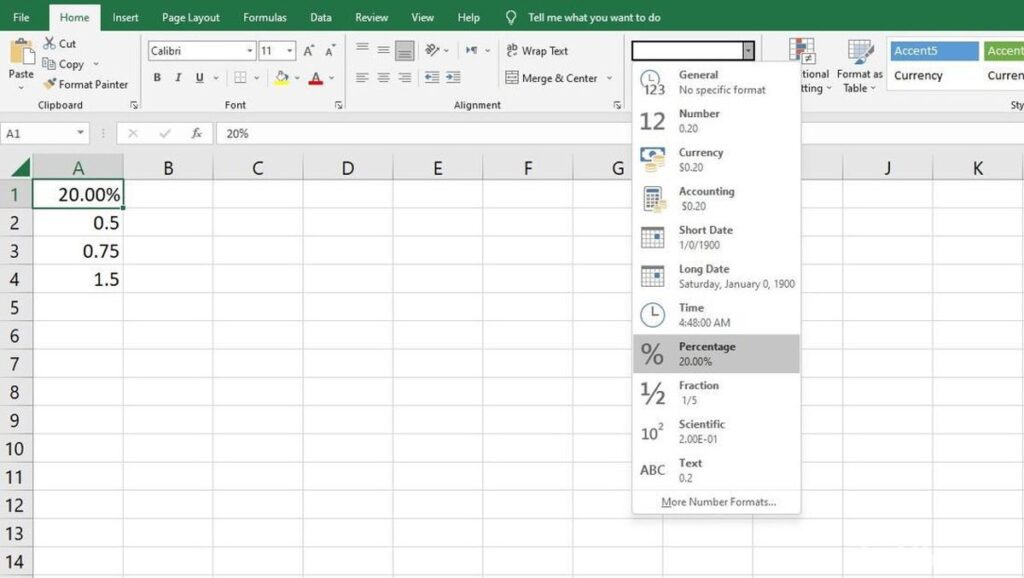
Task: Open the font name dropdown
Action: (x=247, y=50)
